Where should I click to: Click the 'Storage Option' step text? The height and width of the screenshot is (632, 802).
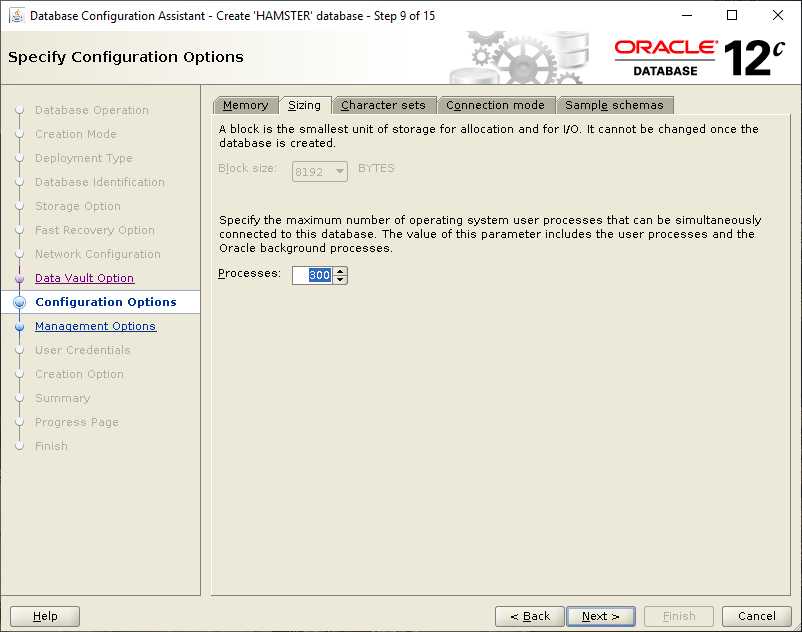78,206
